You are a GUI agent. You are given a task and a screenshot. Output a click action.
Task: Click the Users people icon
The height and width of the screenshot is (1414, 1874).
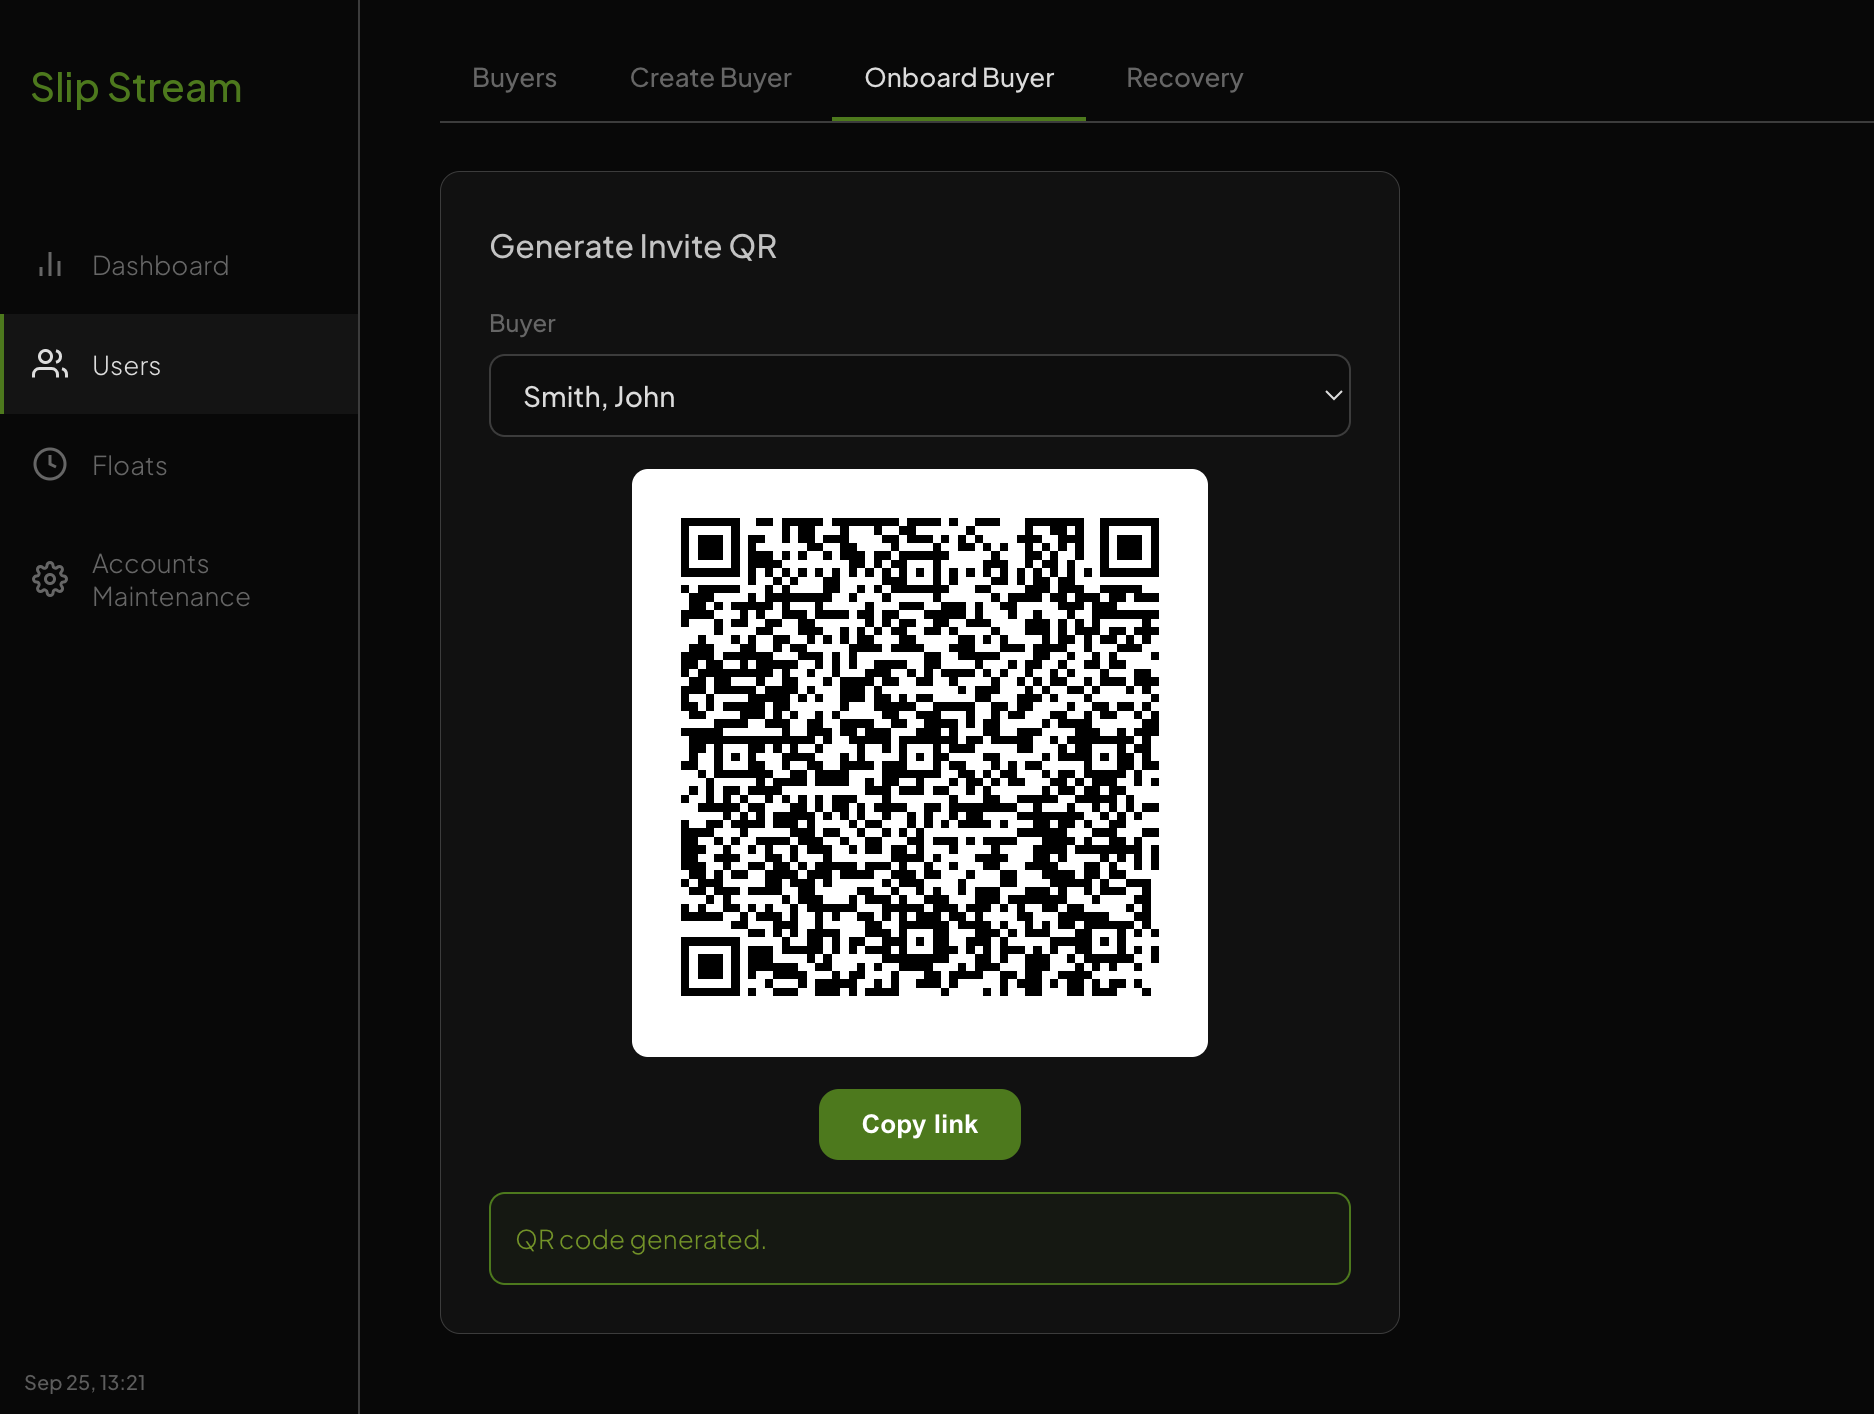(x=50, y=364)
